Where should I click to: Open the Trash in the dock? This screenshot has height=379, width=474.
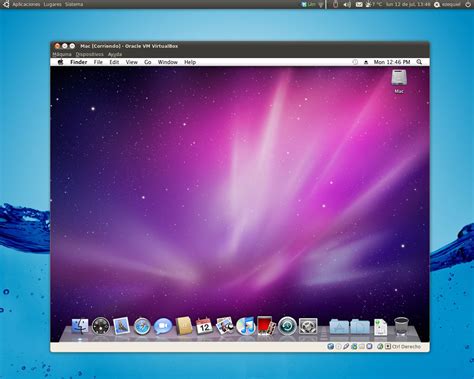401,326
